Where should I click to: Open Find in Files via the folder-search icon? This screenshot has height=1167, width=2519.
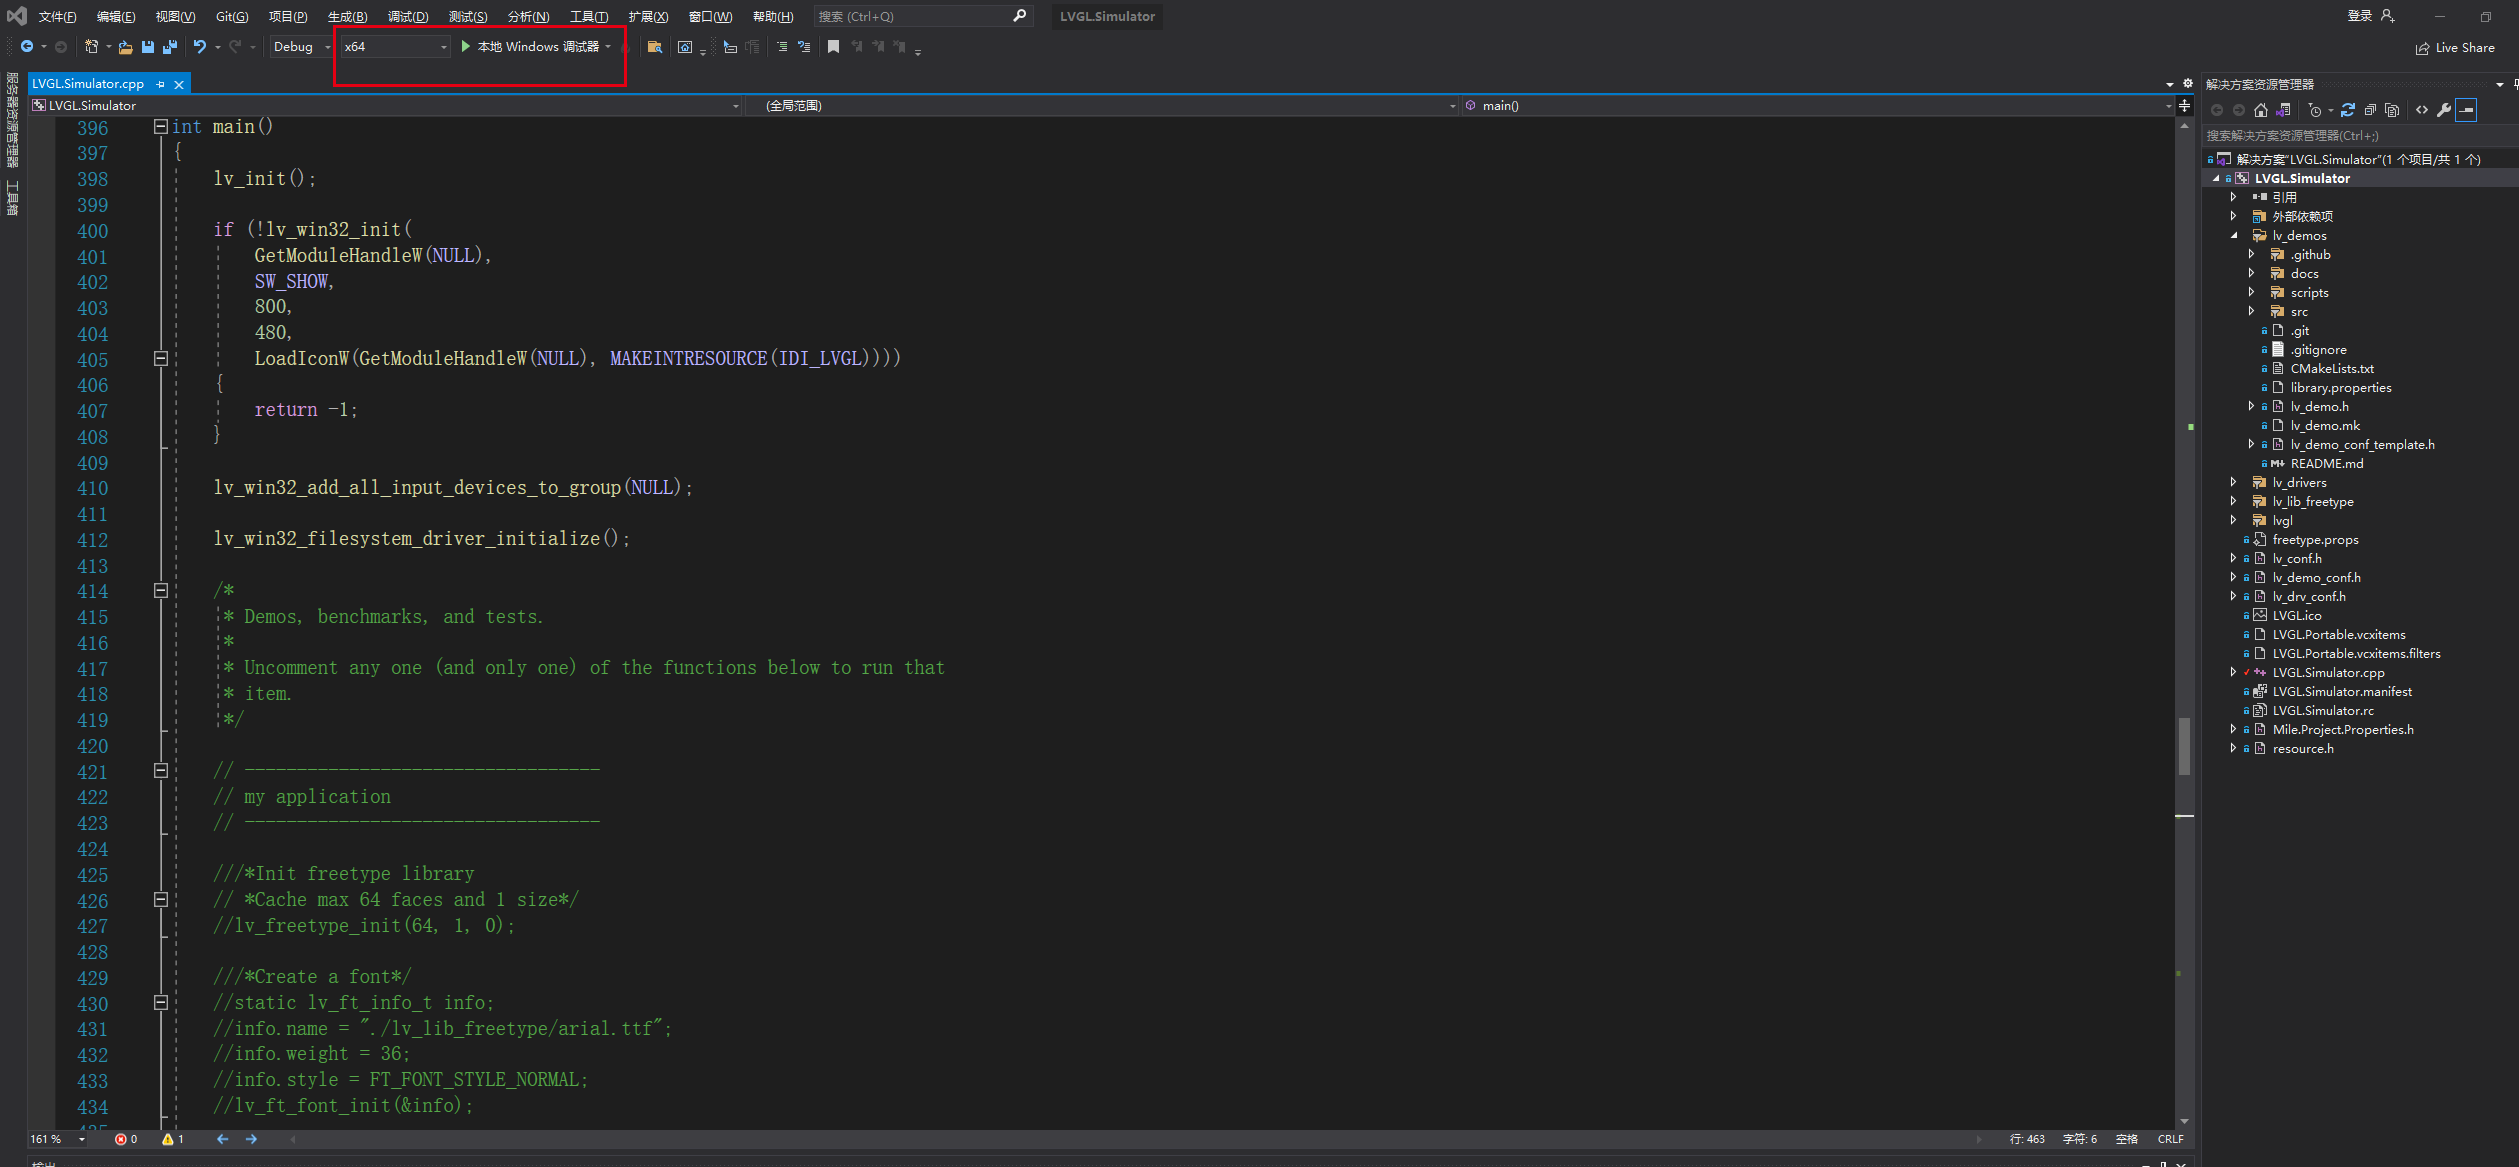tap(655, 47)
